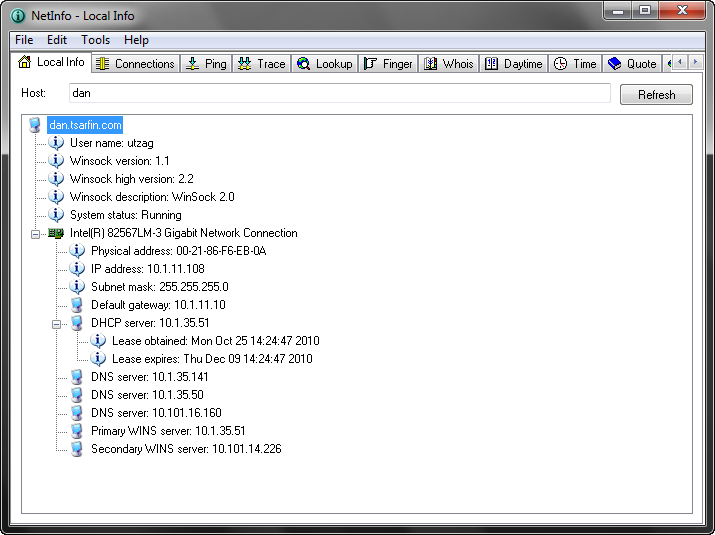
Task: Open the File menu
Action: 24,40
